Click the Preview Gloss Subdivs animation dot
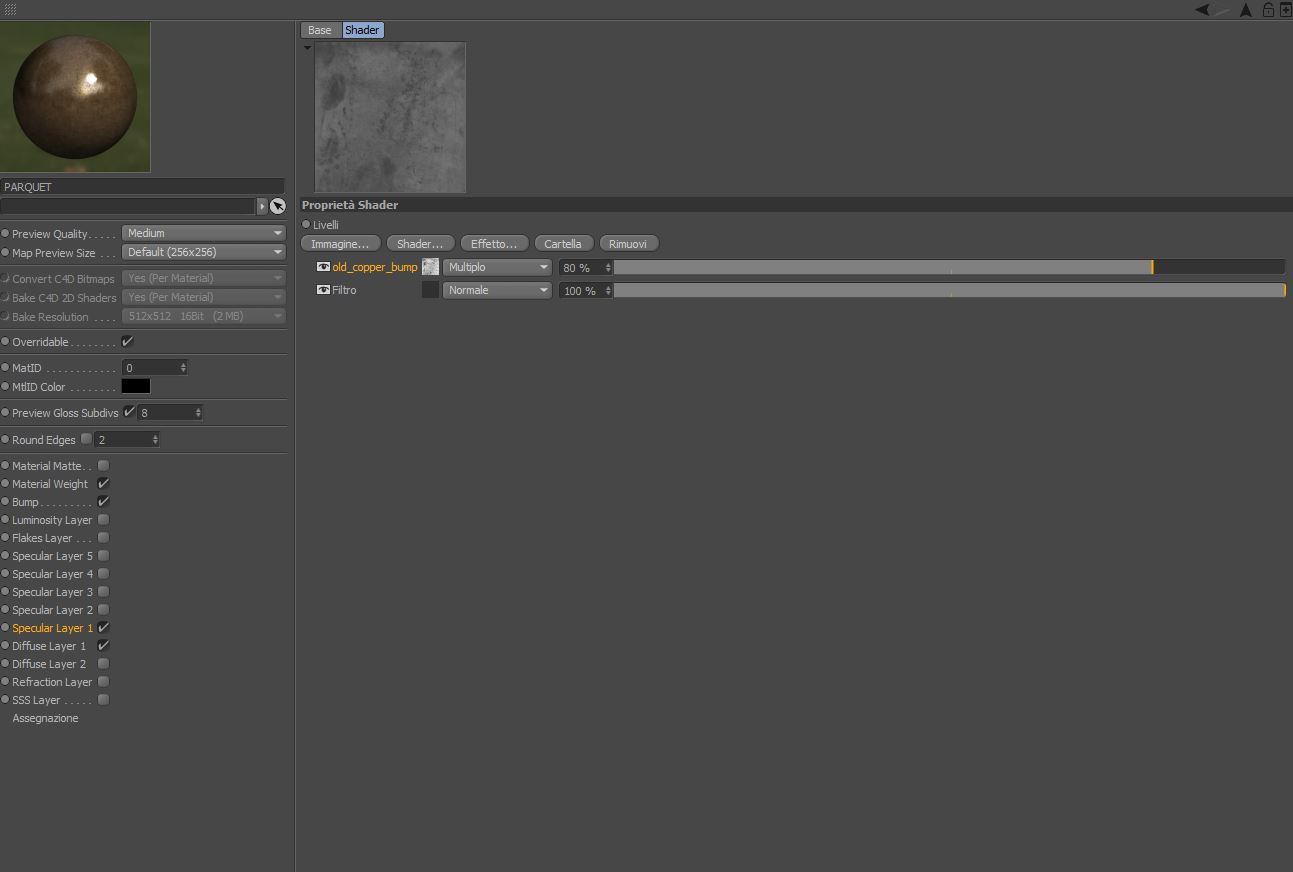Viewport: 1293px width, 872px height. (5, 412)
